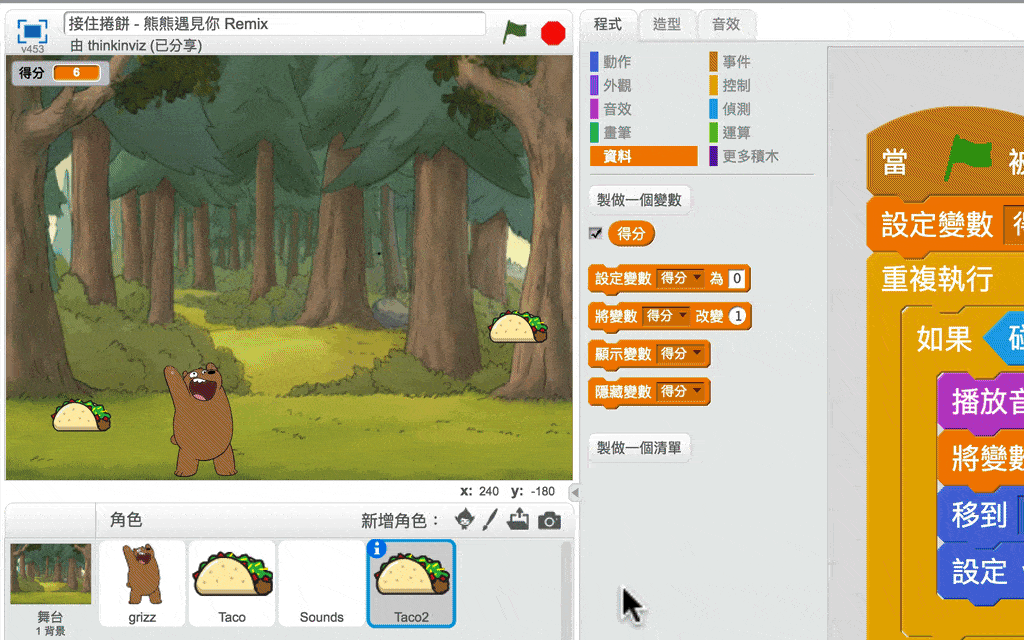Click the 製做一個清單 button
Image resolution: width=1024 pixels, height=640 pixels.
tap(639, 447)
